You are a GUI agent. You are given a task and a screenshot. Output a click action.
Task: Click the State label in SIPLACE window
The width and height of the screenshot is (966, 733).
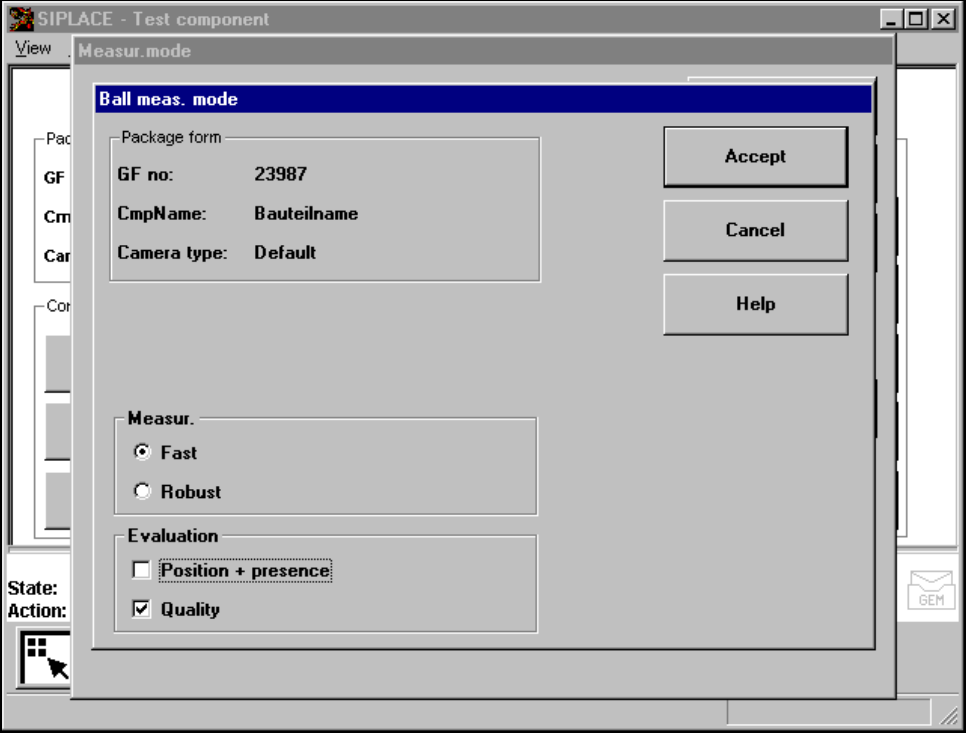pos(33,588)
